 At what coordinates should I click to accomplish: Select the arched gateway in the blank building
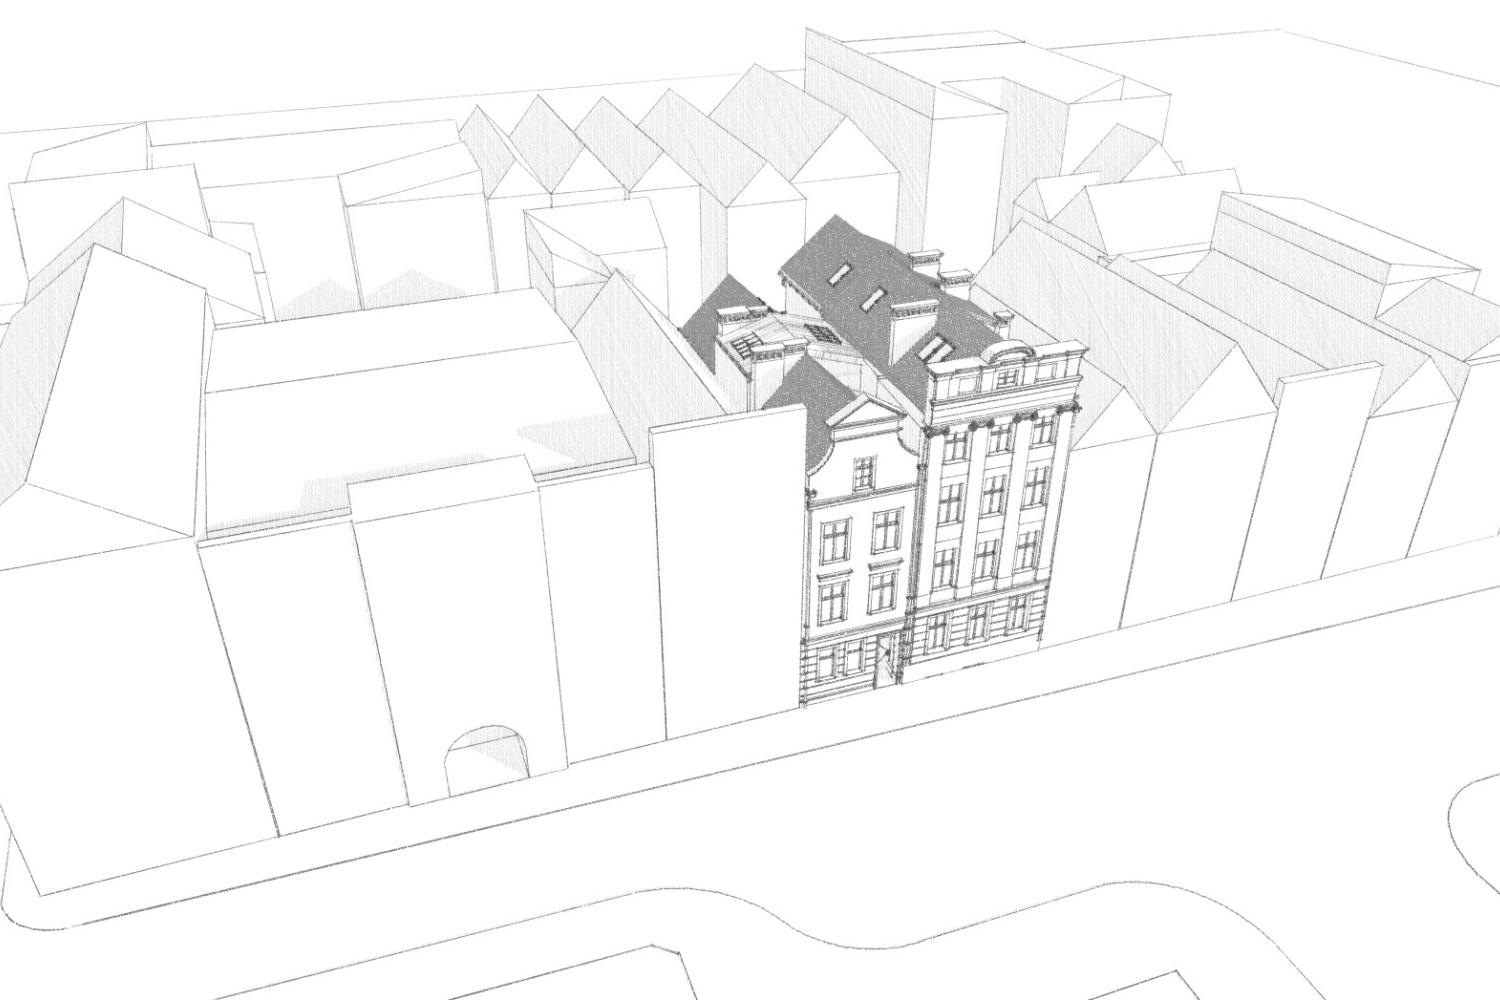point(486,759)
